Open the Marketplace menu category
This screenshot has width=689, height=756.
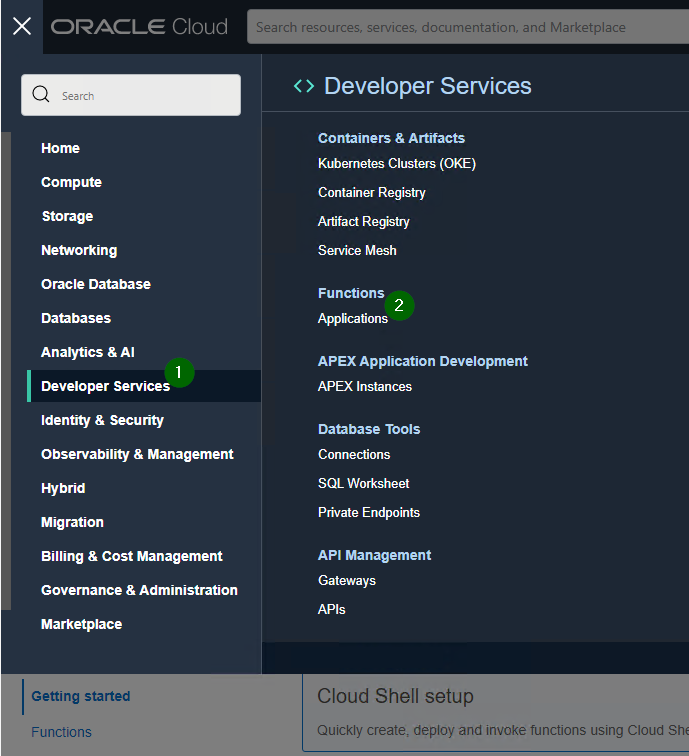(x=81, y=624)
